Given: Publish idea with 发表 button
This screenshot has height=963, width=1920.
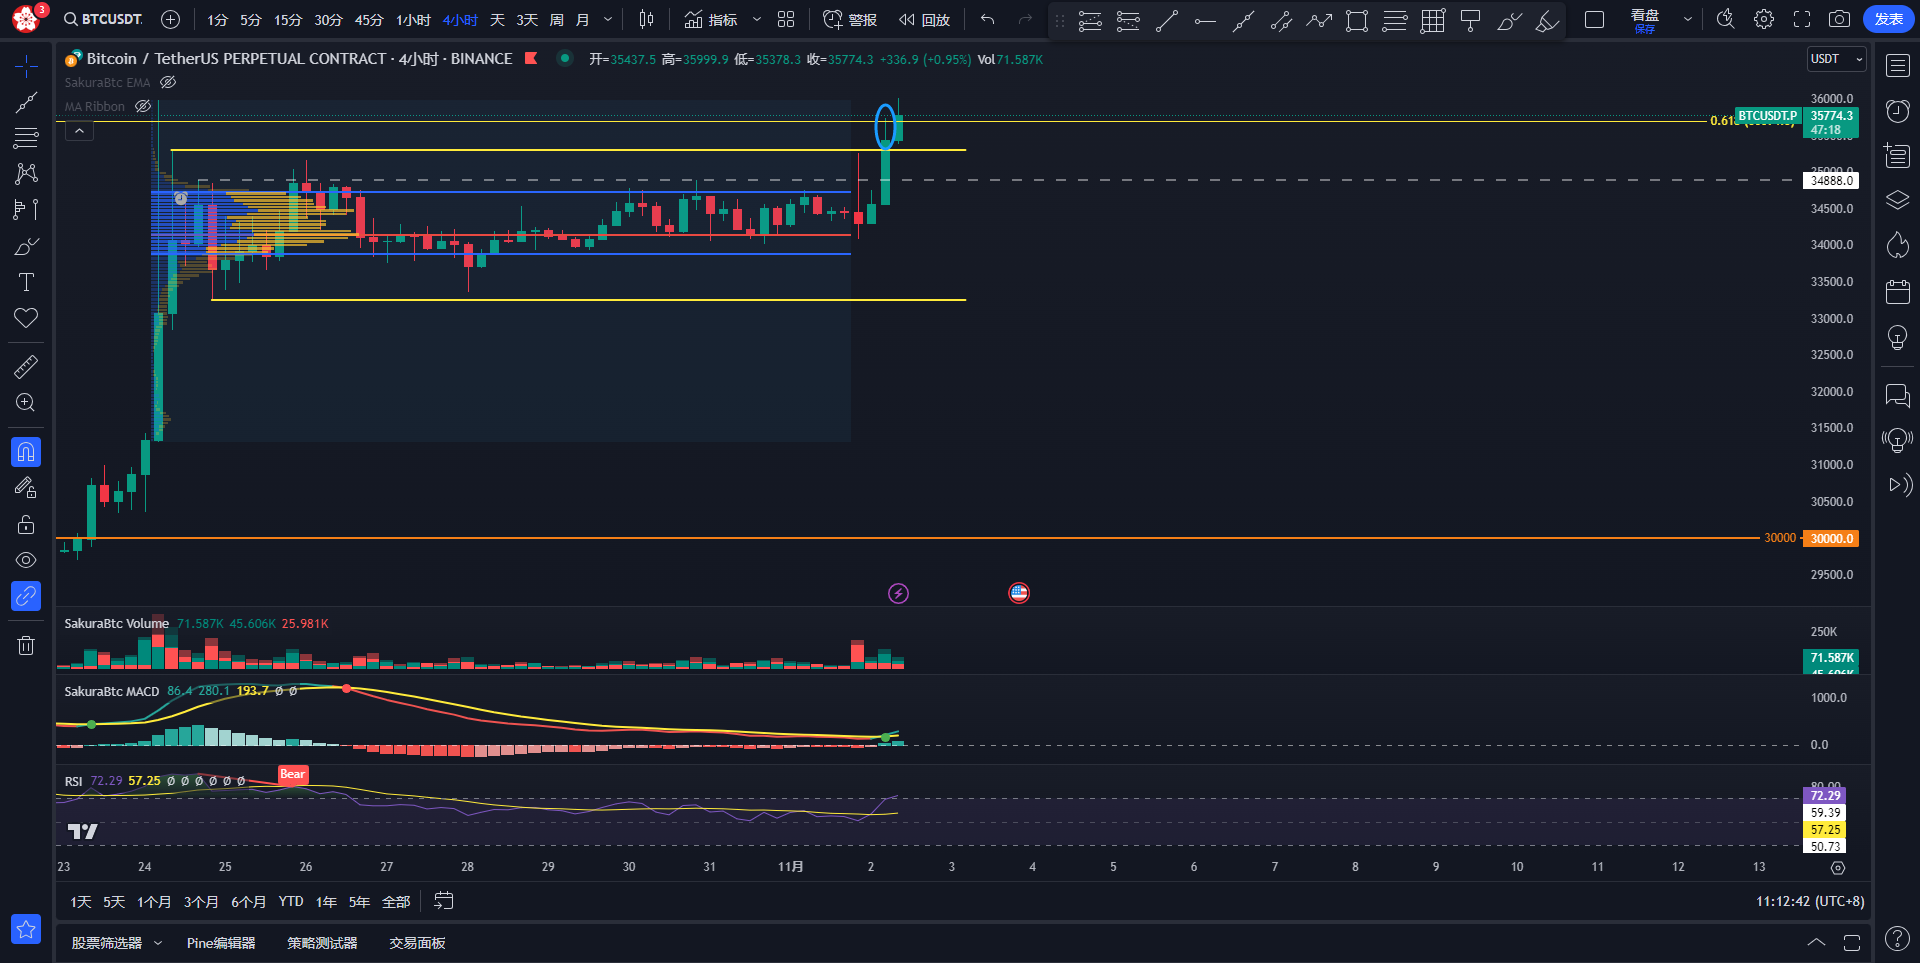Looking at the screenshot, I should (x=1888, y=19).
